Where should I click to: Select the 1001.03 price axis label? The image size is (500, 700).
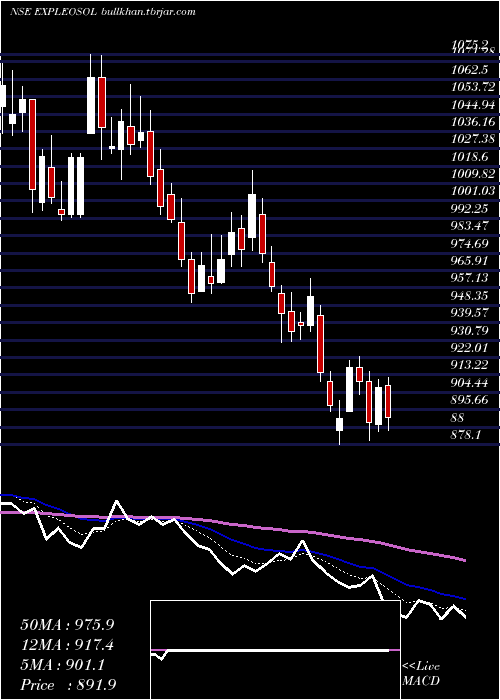[x=473, y=191]
